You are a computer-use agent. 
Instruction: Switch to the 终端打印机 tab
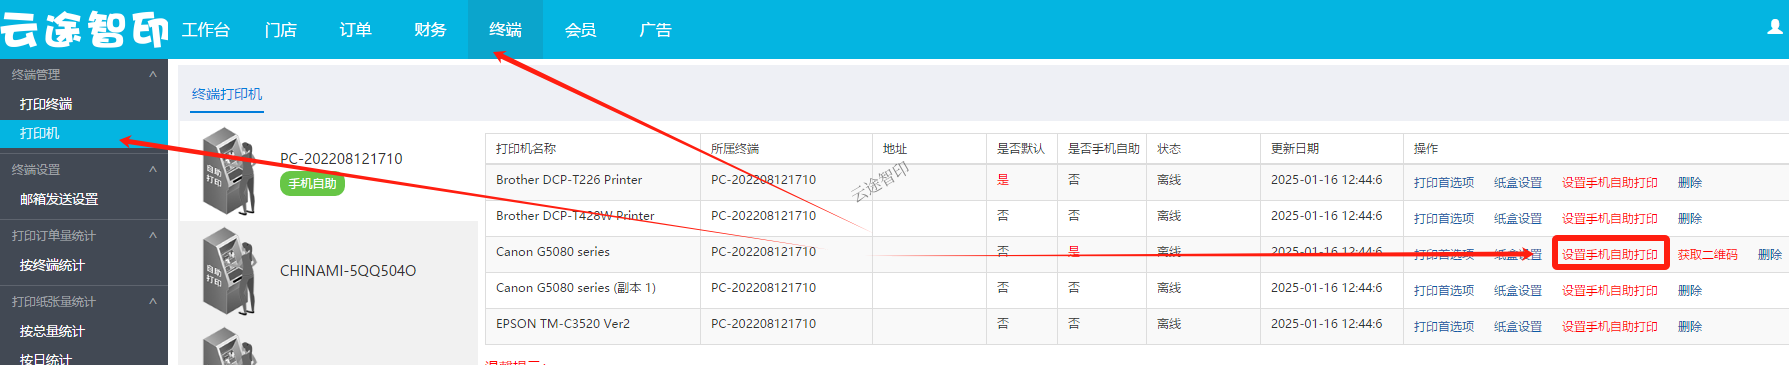point(227,94)
